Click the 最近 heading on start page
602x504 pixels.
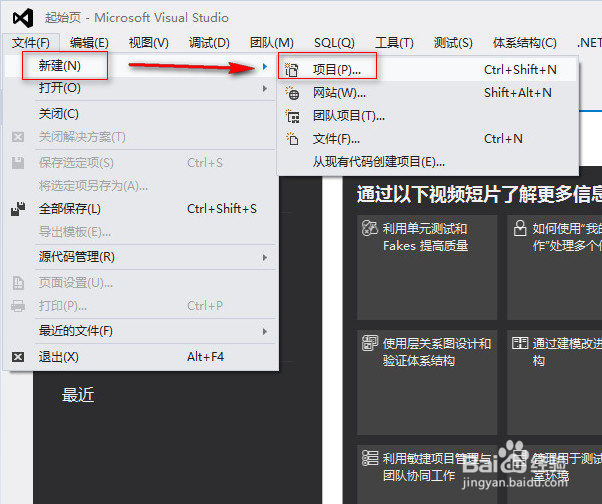(x=78, y=395)
